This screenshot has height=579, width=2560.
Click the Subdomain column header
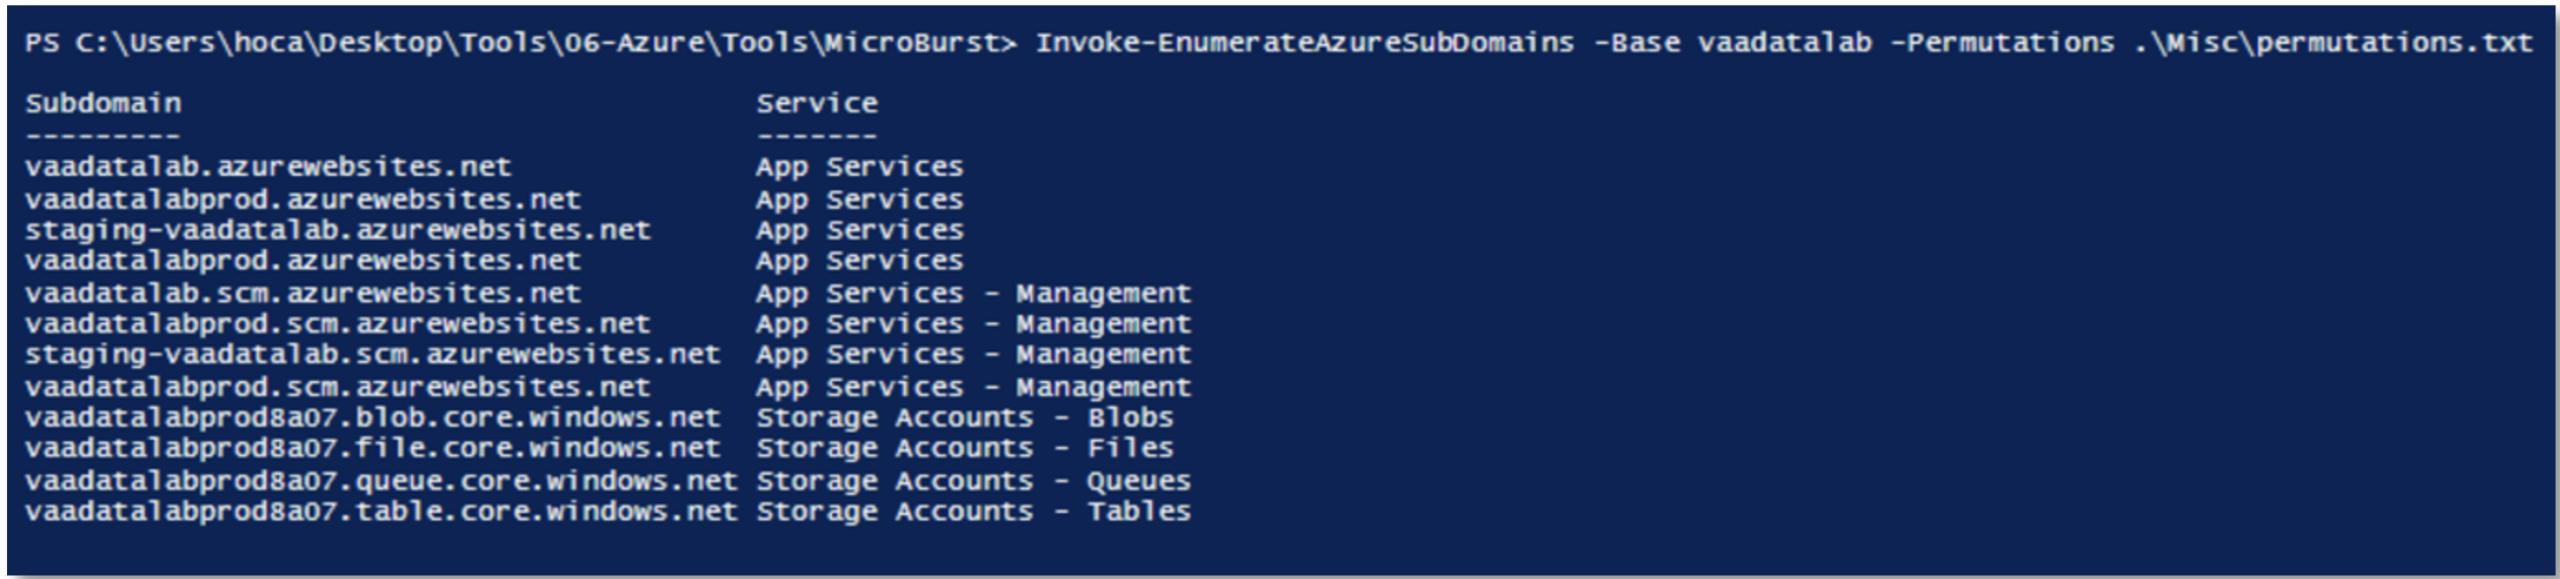coord(103,103)
